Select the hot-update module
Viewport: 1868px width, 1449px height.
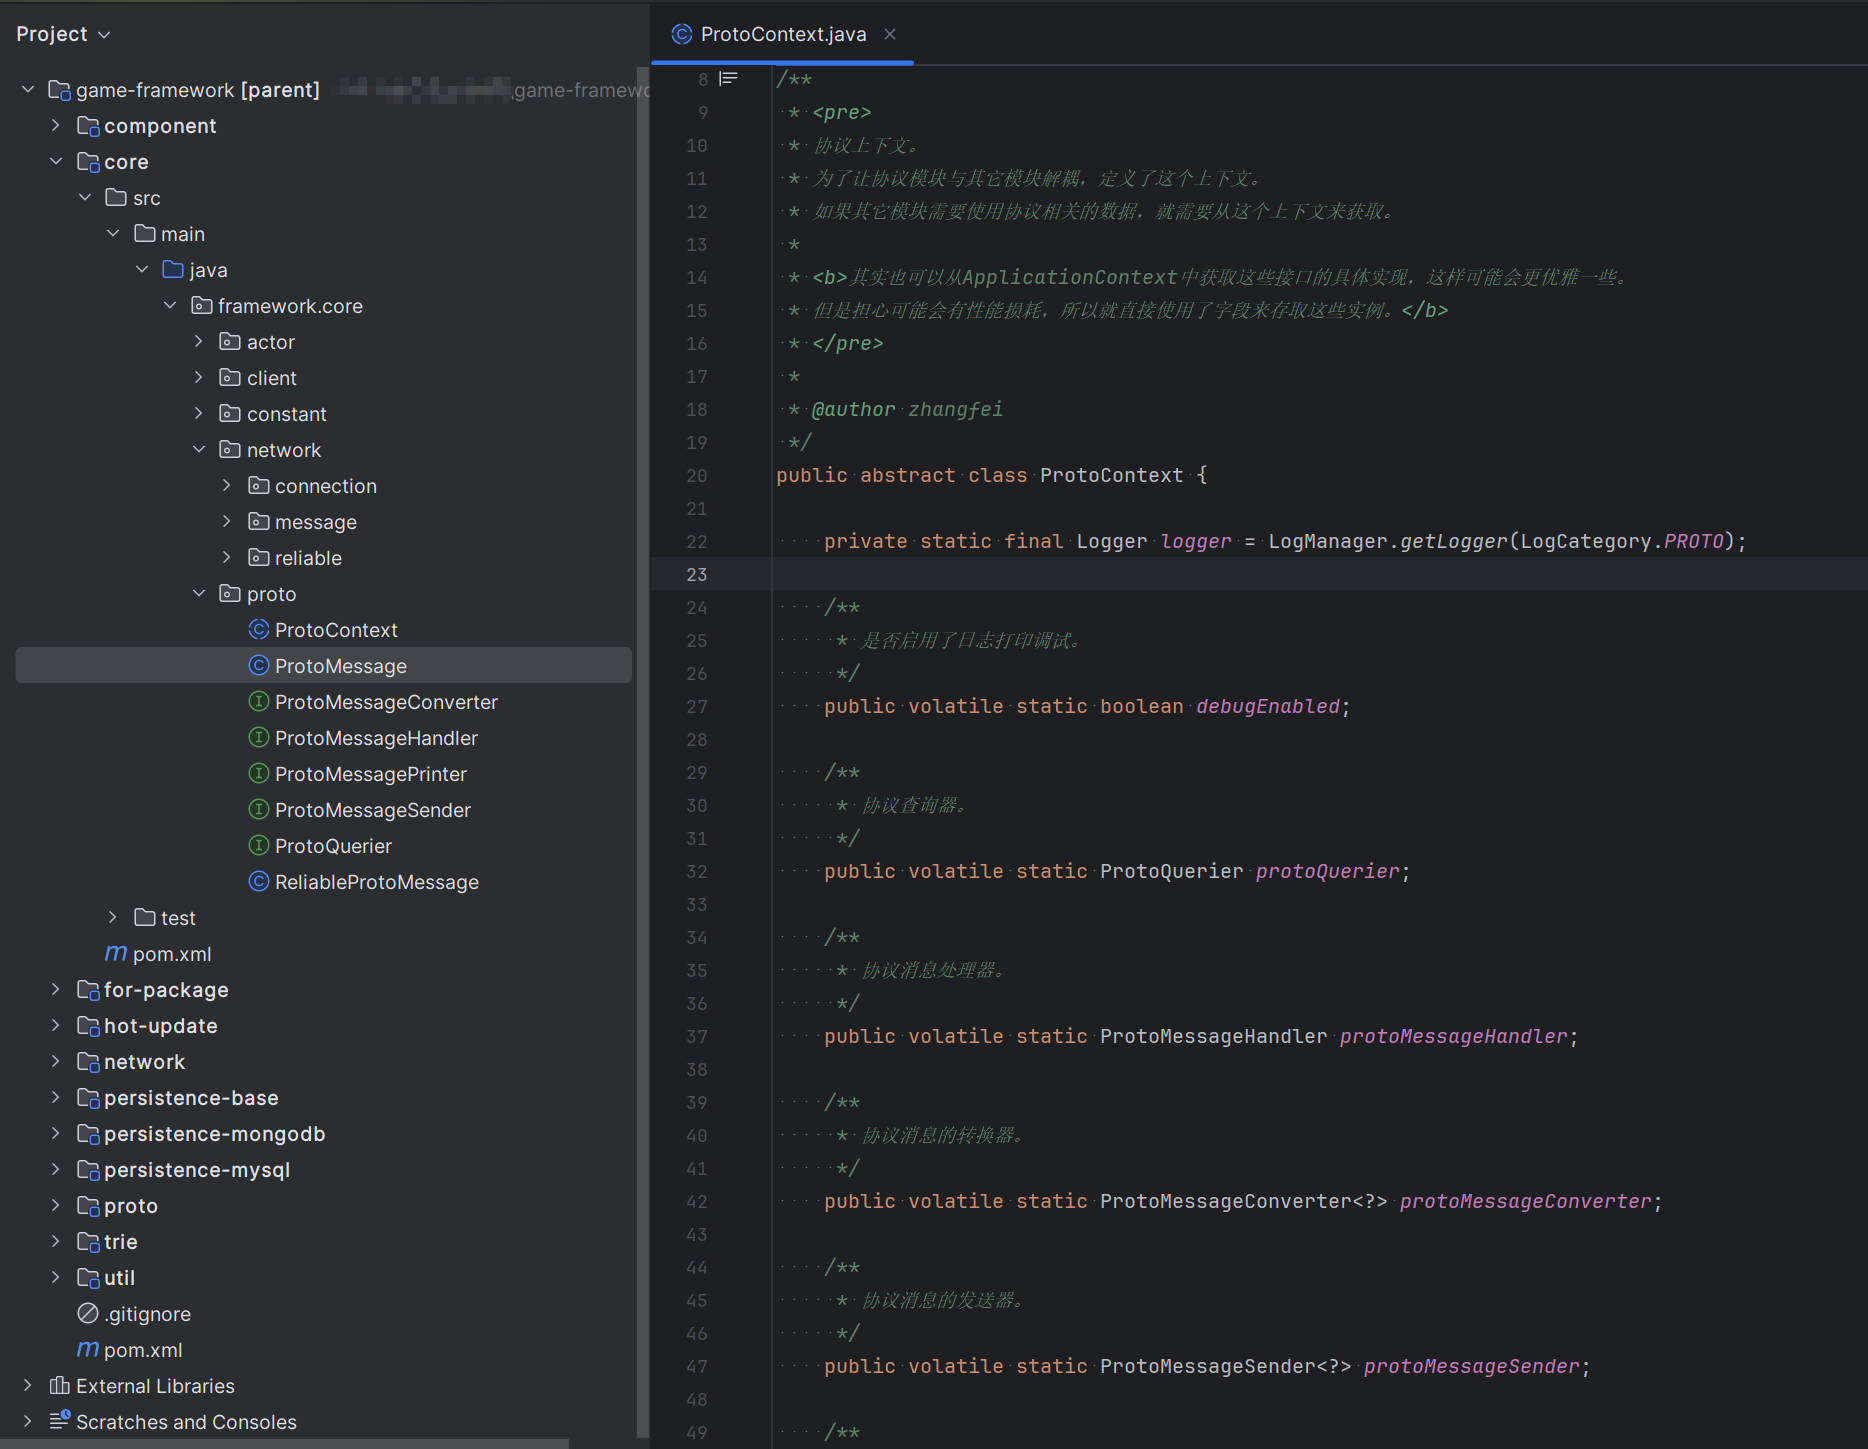tap(160, 1025)
